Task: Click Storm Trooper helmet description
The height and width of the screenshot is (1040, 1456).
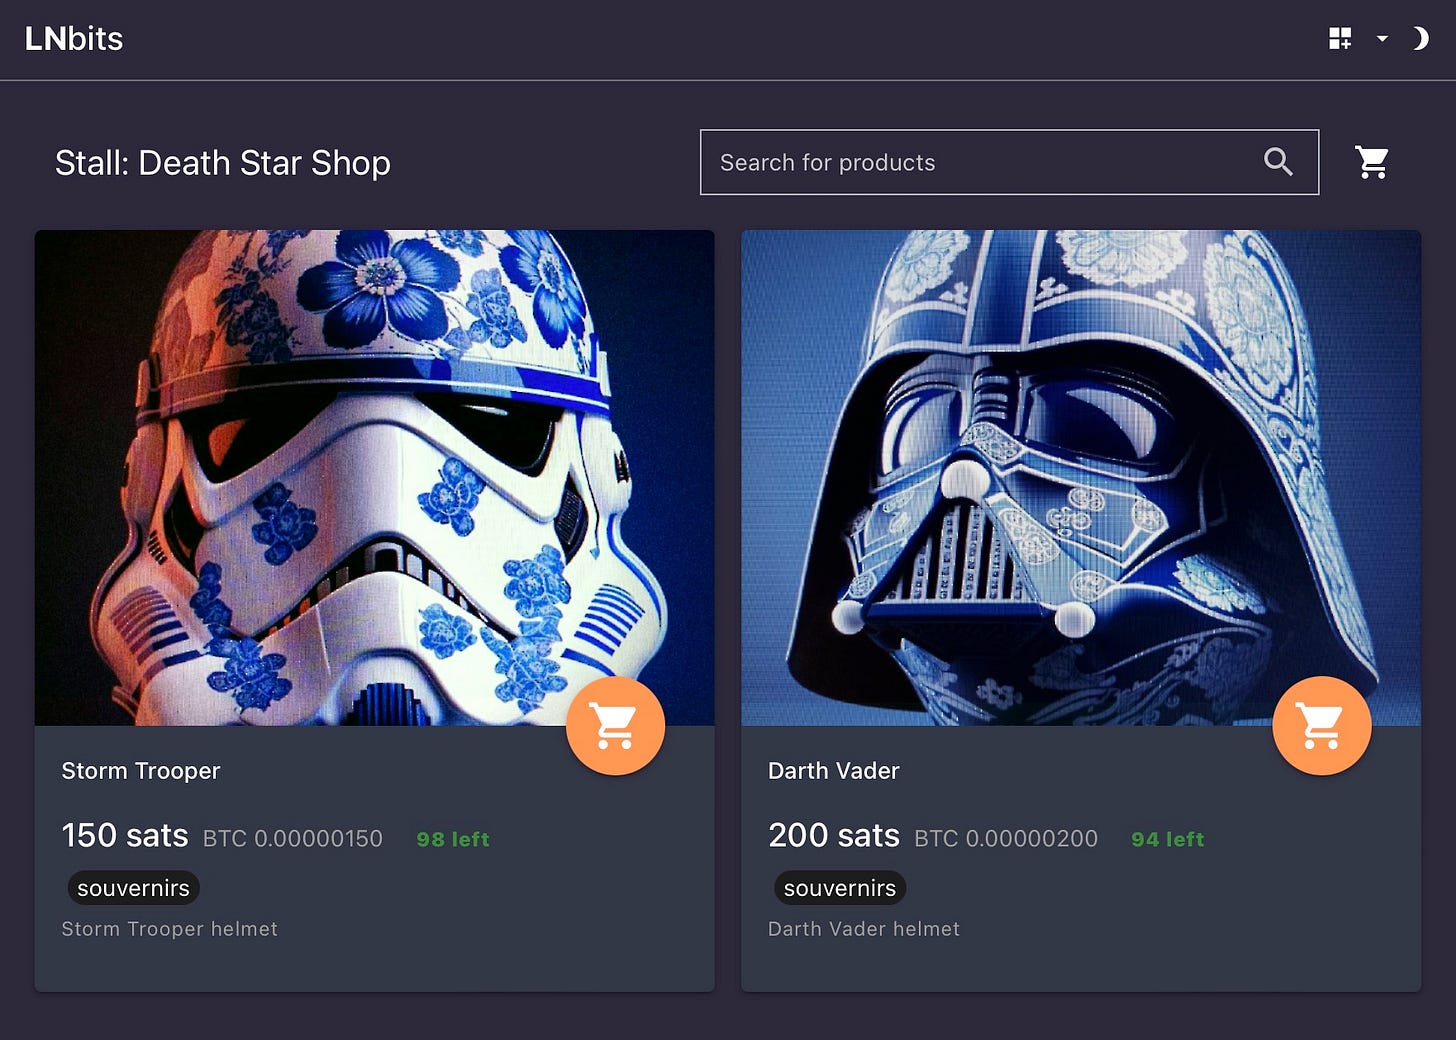Action: pos(170,929)
